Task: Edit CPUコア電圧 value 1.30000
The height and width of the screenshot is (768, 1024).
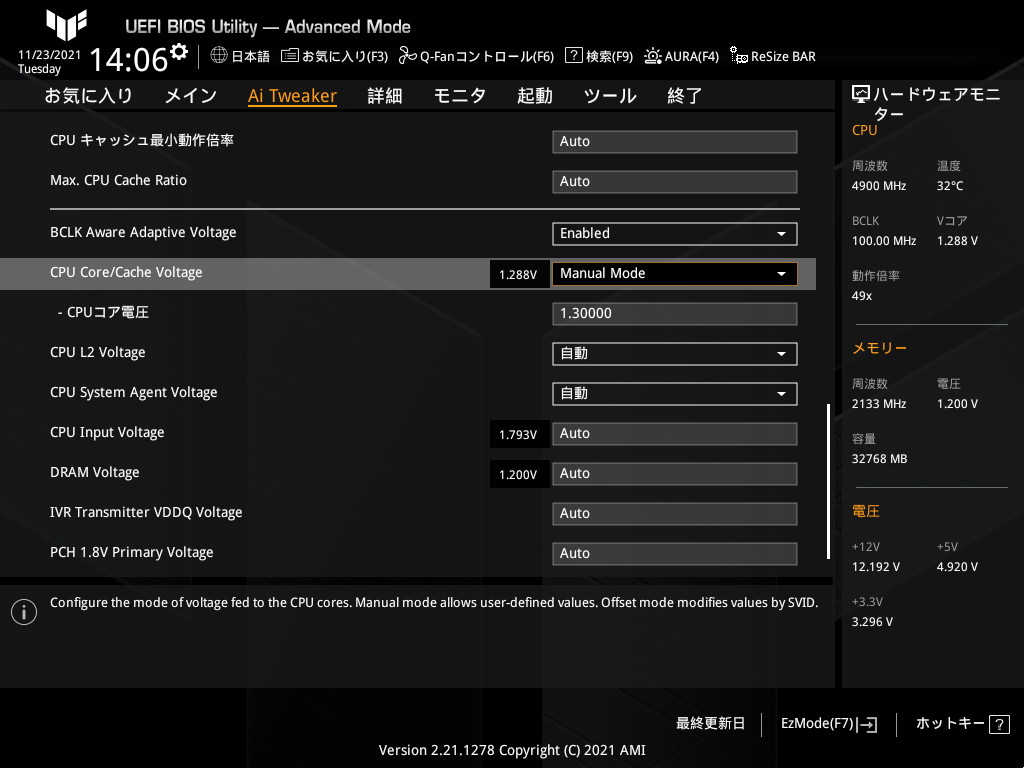Action: [675, 313]
